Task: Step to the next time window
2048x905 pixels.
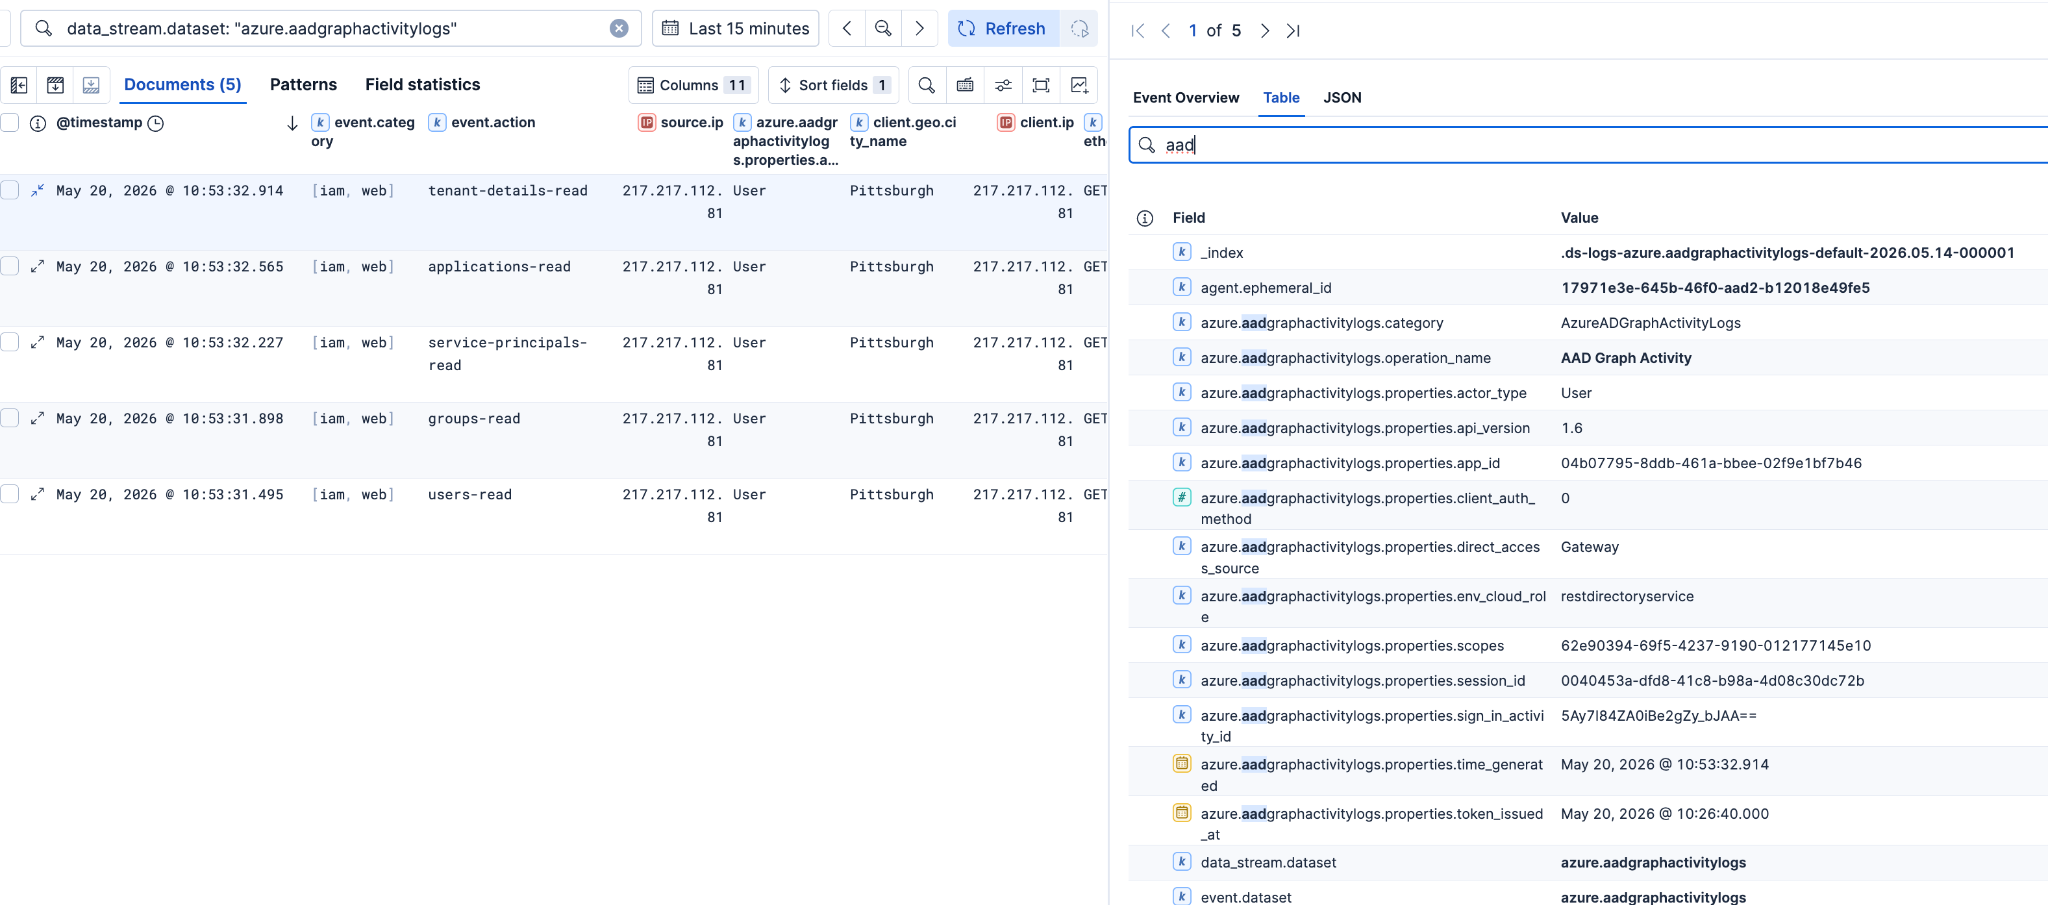Action: (920, 28)
